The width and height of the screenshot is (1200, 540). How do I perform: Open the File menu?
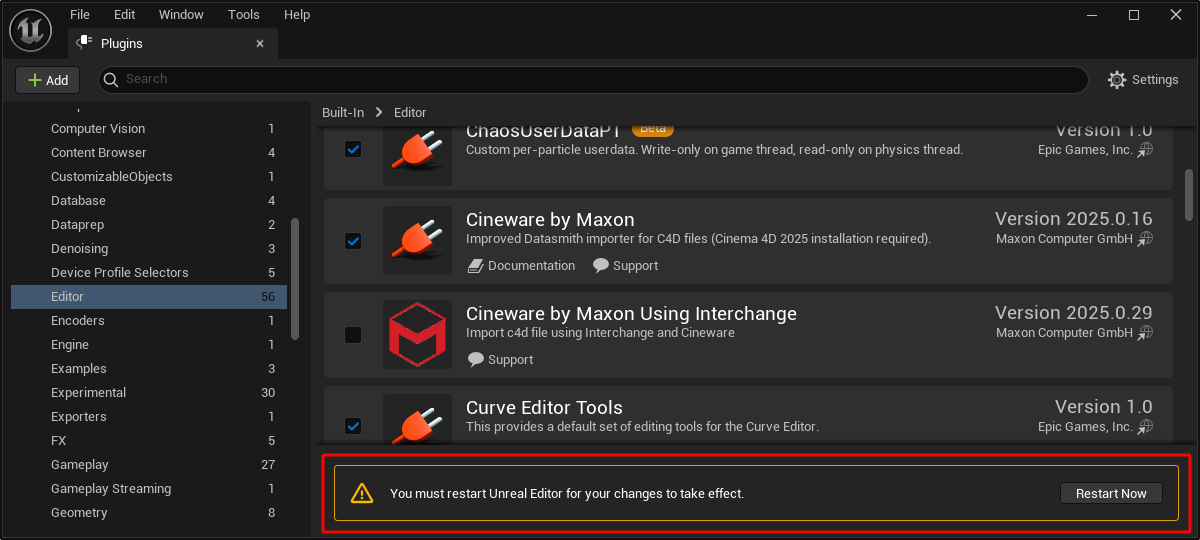pos(80,14)
